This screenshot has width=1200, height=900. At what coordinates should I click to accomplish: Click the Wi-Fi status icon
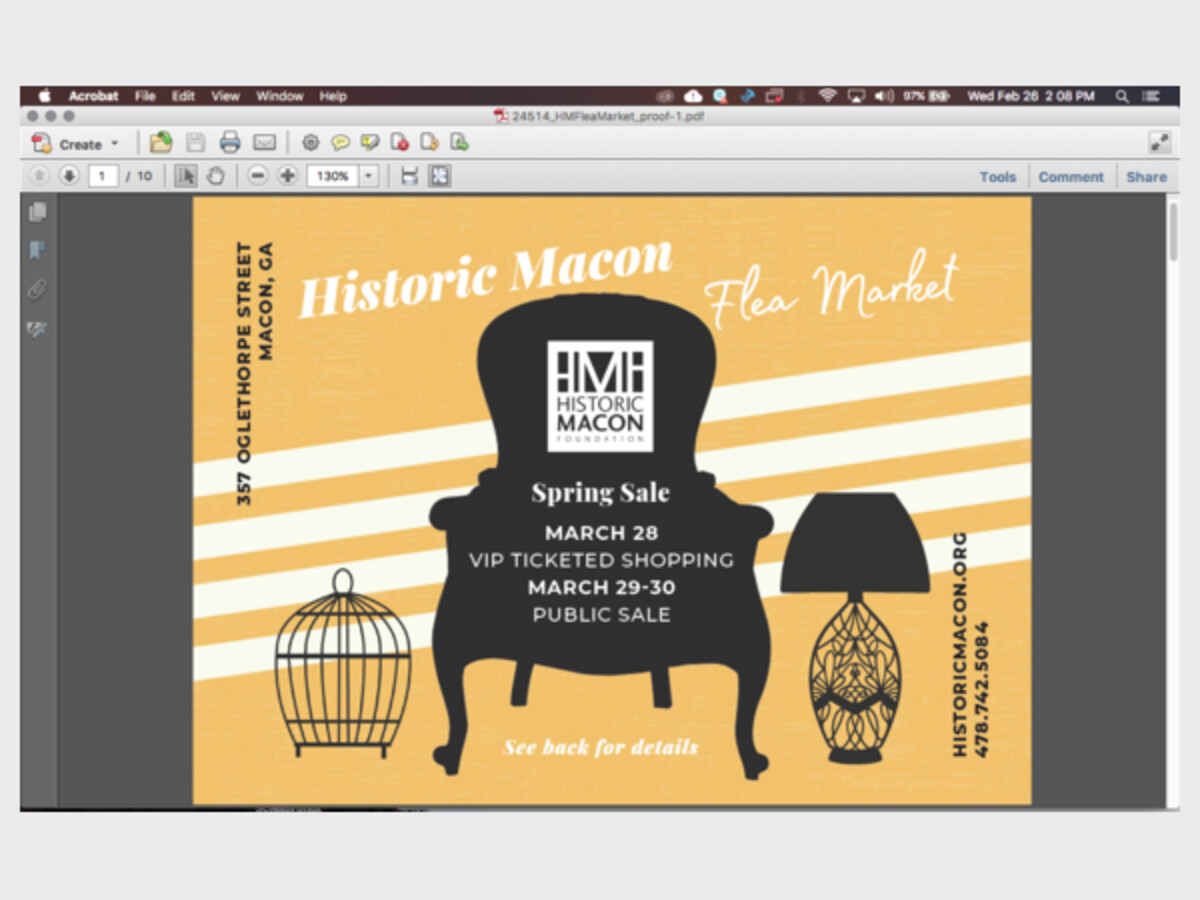(x=827, y=96)
